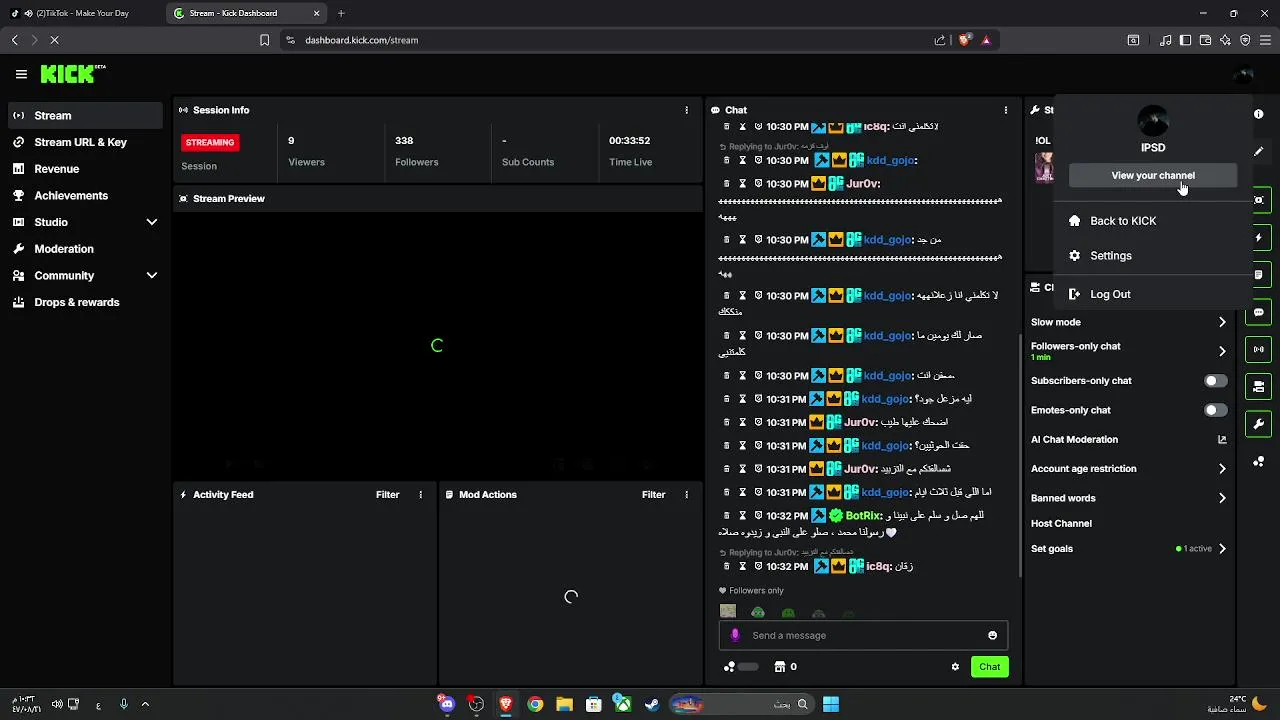Toggle the switch beside the bubbles icon
Image resolution: width=1280 pixels, height=720 pixels.
pos(748,667)
